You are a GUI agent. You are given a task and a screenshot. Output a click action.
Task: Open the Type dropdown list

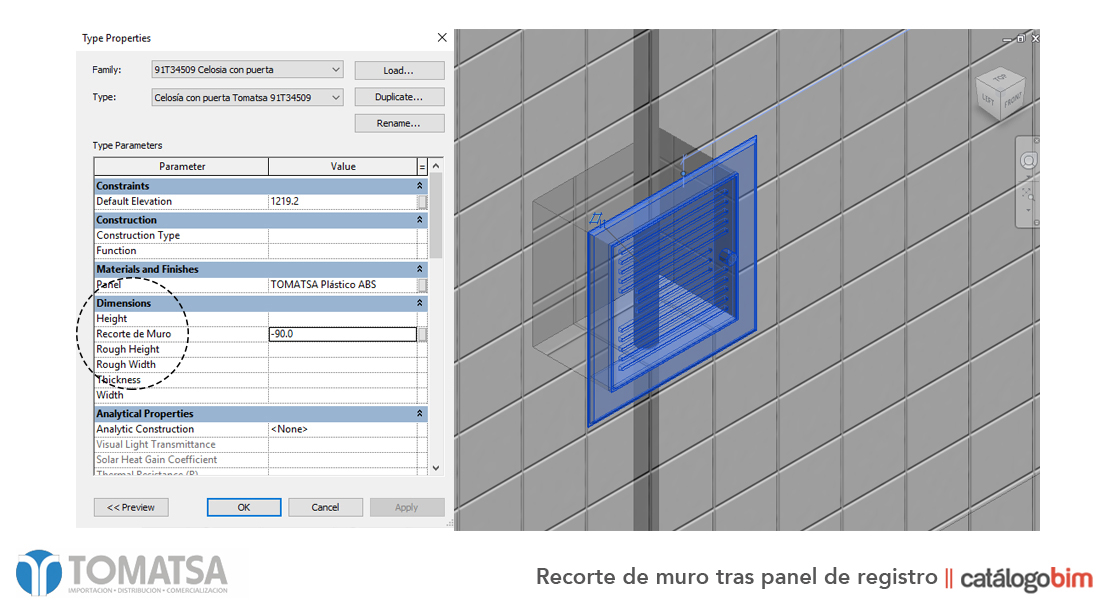click(335, 98)
